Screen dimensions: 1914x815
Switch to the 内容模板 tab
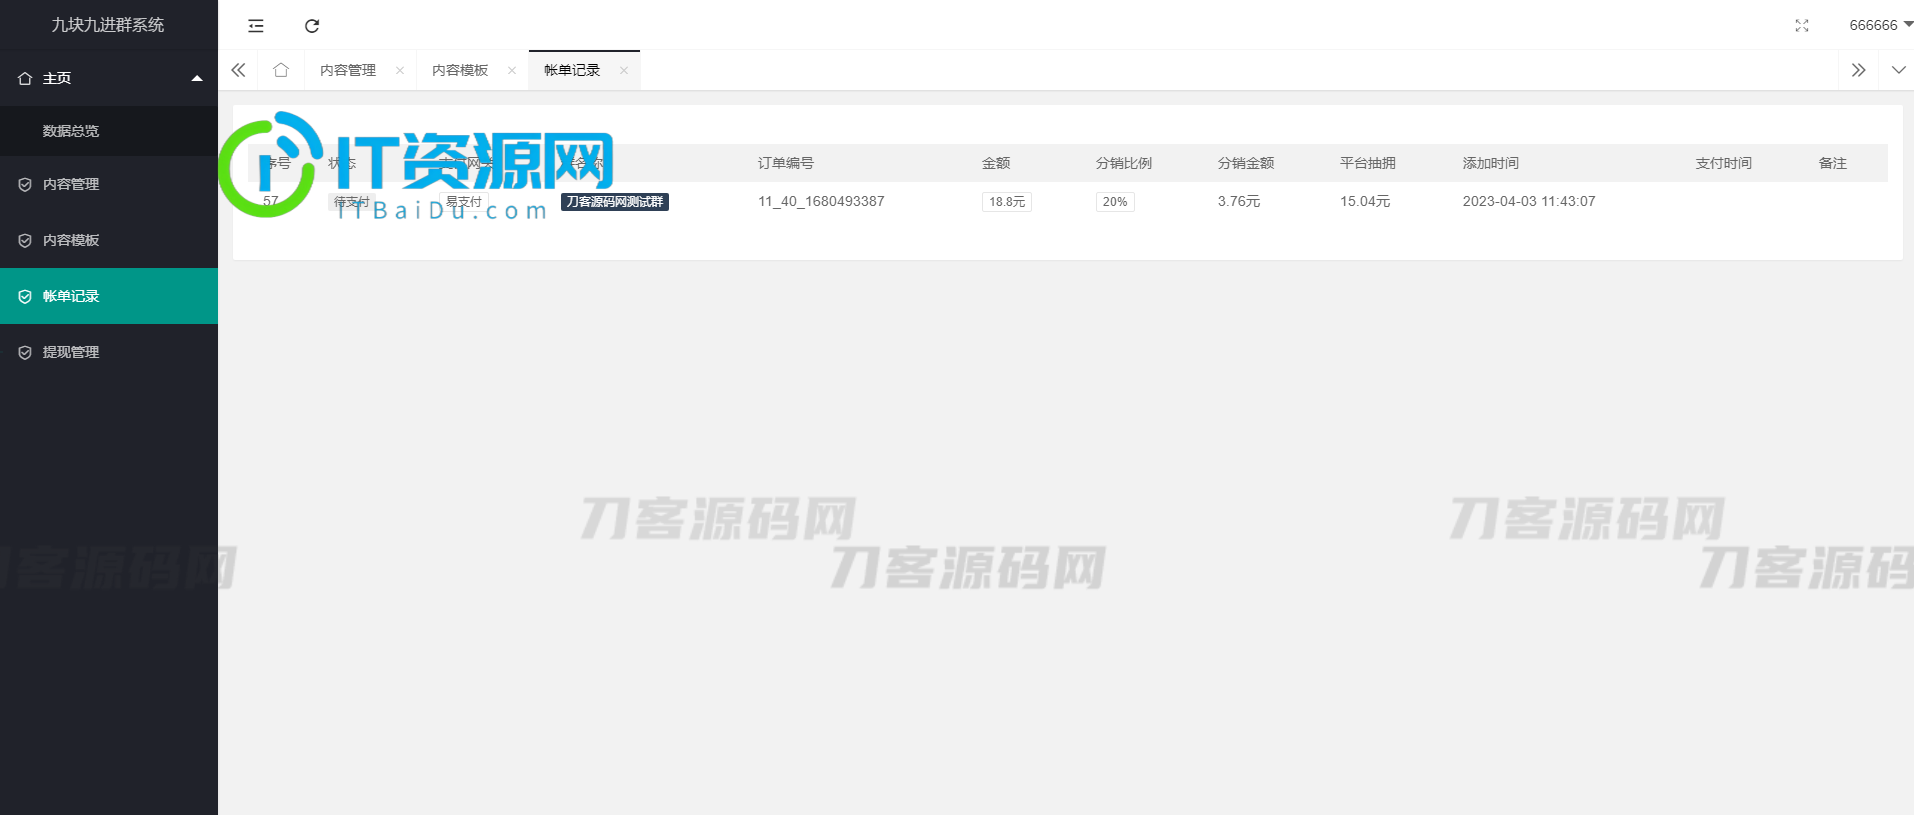(460, 70)
